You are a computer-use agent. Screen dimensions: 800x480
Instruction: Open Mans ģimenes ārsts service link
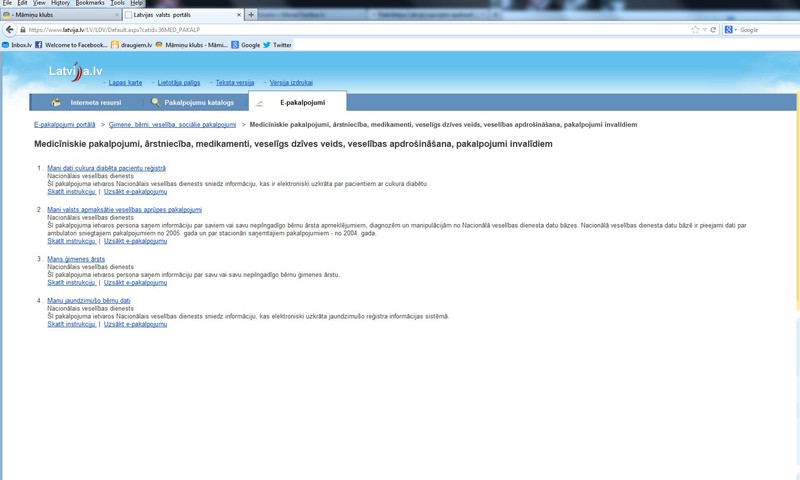[70, 259]
